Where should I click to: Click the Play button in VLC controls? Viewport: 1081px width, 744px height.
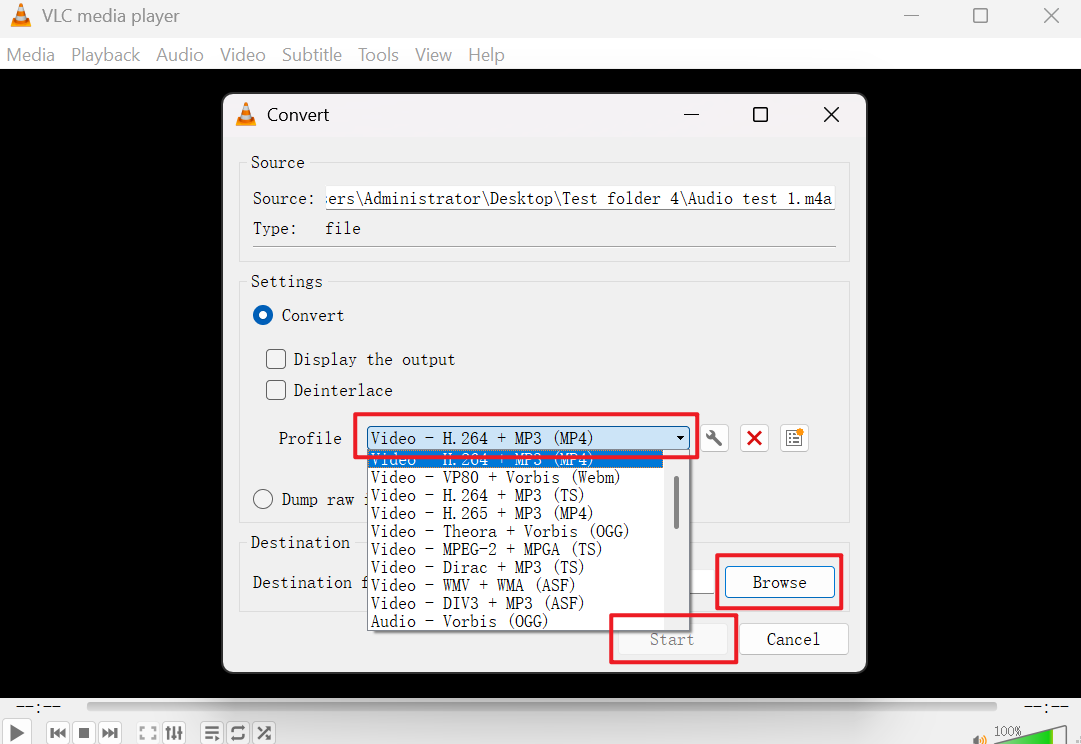click(x=17, y=732)
